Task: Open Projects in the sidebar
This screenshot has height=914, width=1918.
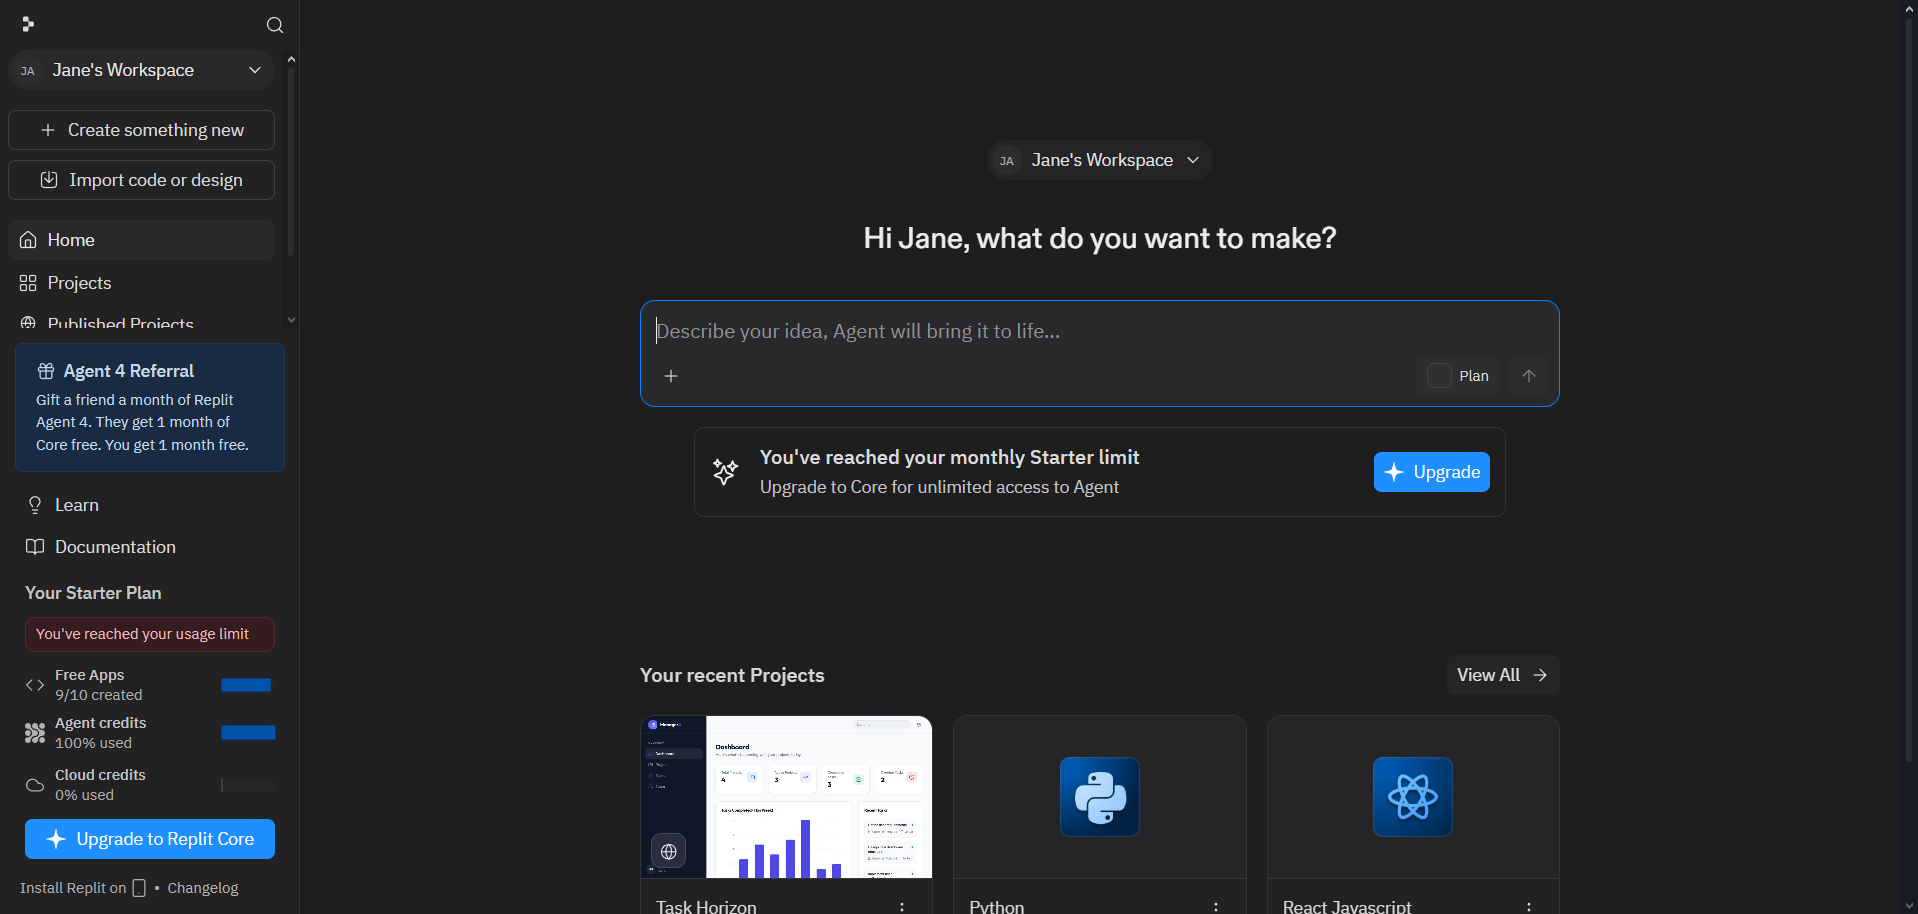Action: pyautogui.click(x=141, y=283)
